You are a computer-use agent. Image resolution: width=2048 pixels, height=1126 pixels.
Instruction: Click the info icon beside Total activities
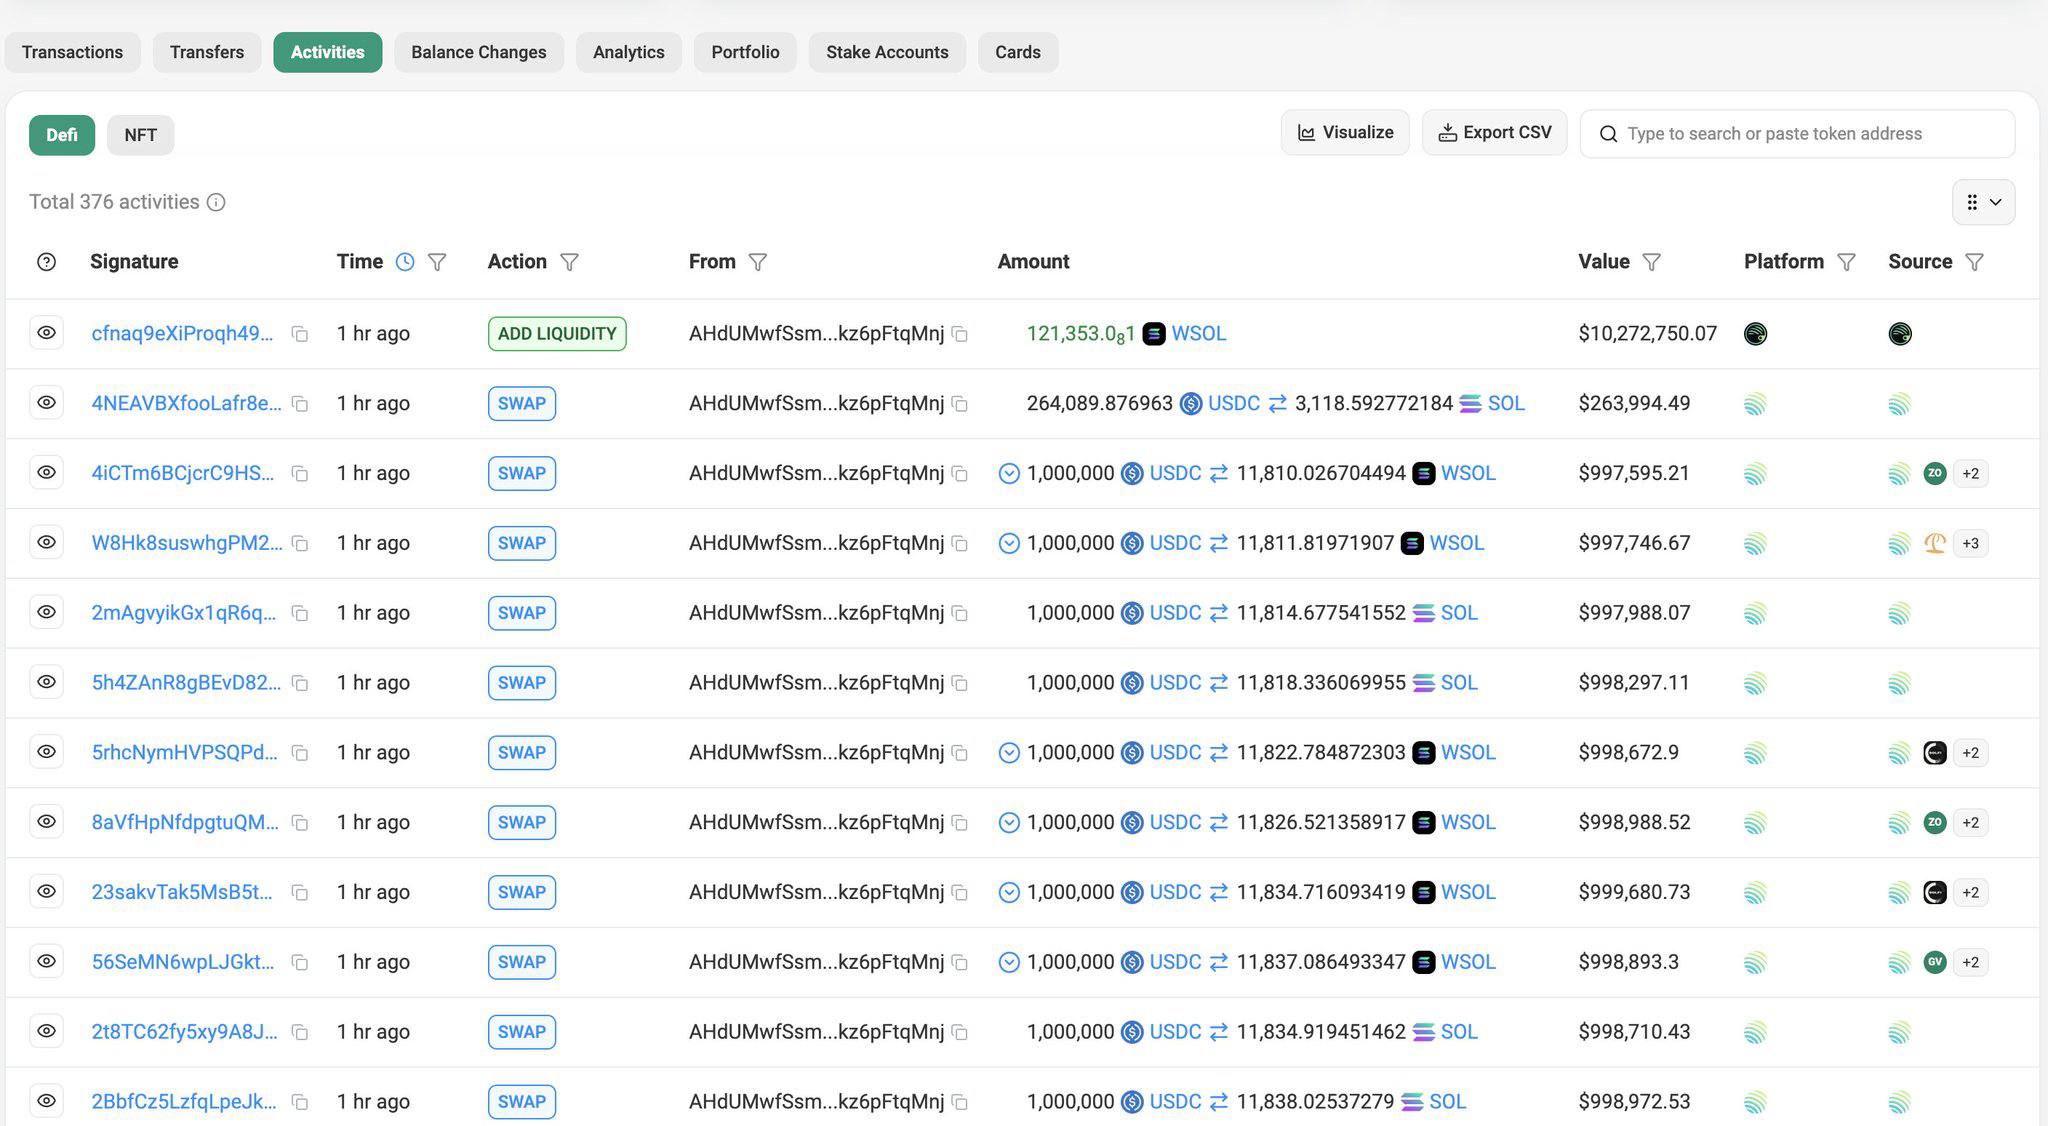[216, 202]
